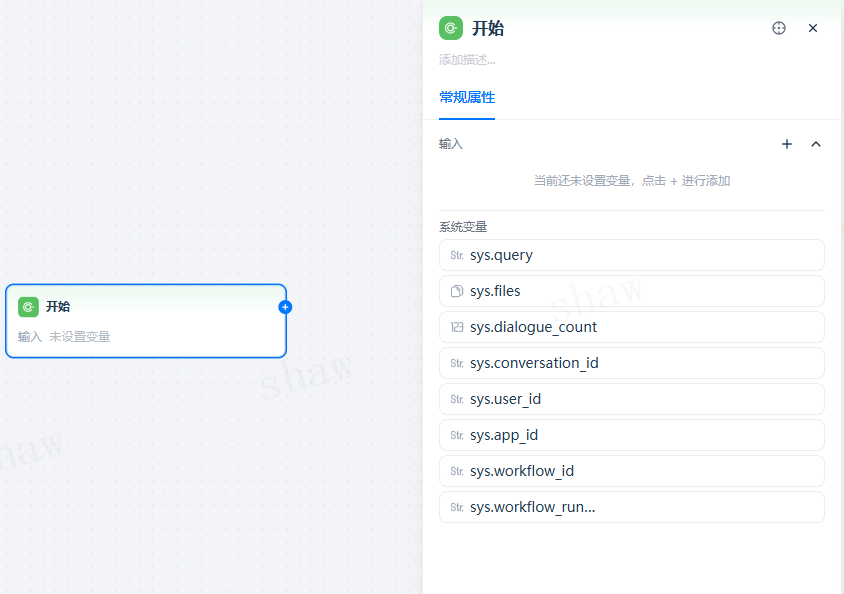The image size is (844, 594).
Task: Select the sys.conversation_id variable row
Action: pyautogui.click(x=631, y=363)
